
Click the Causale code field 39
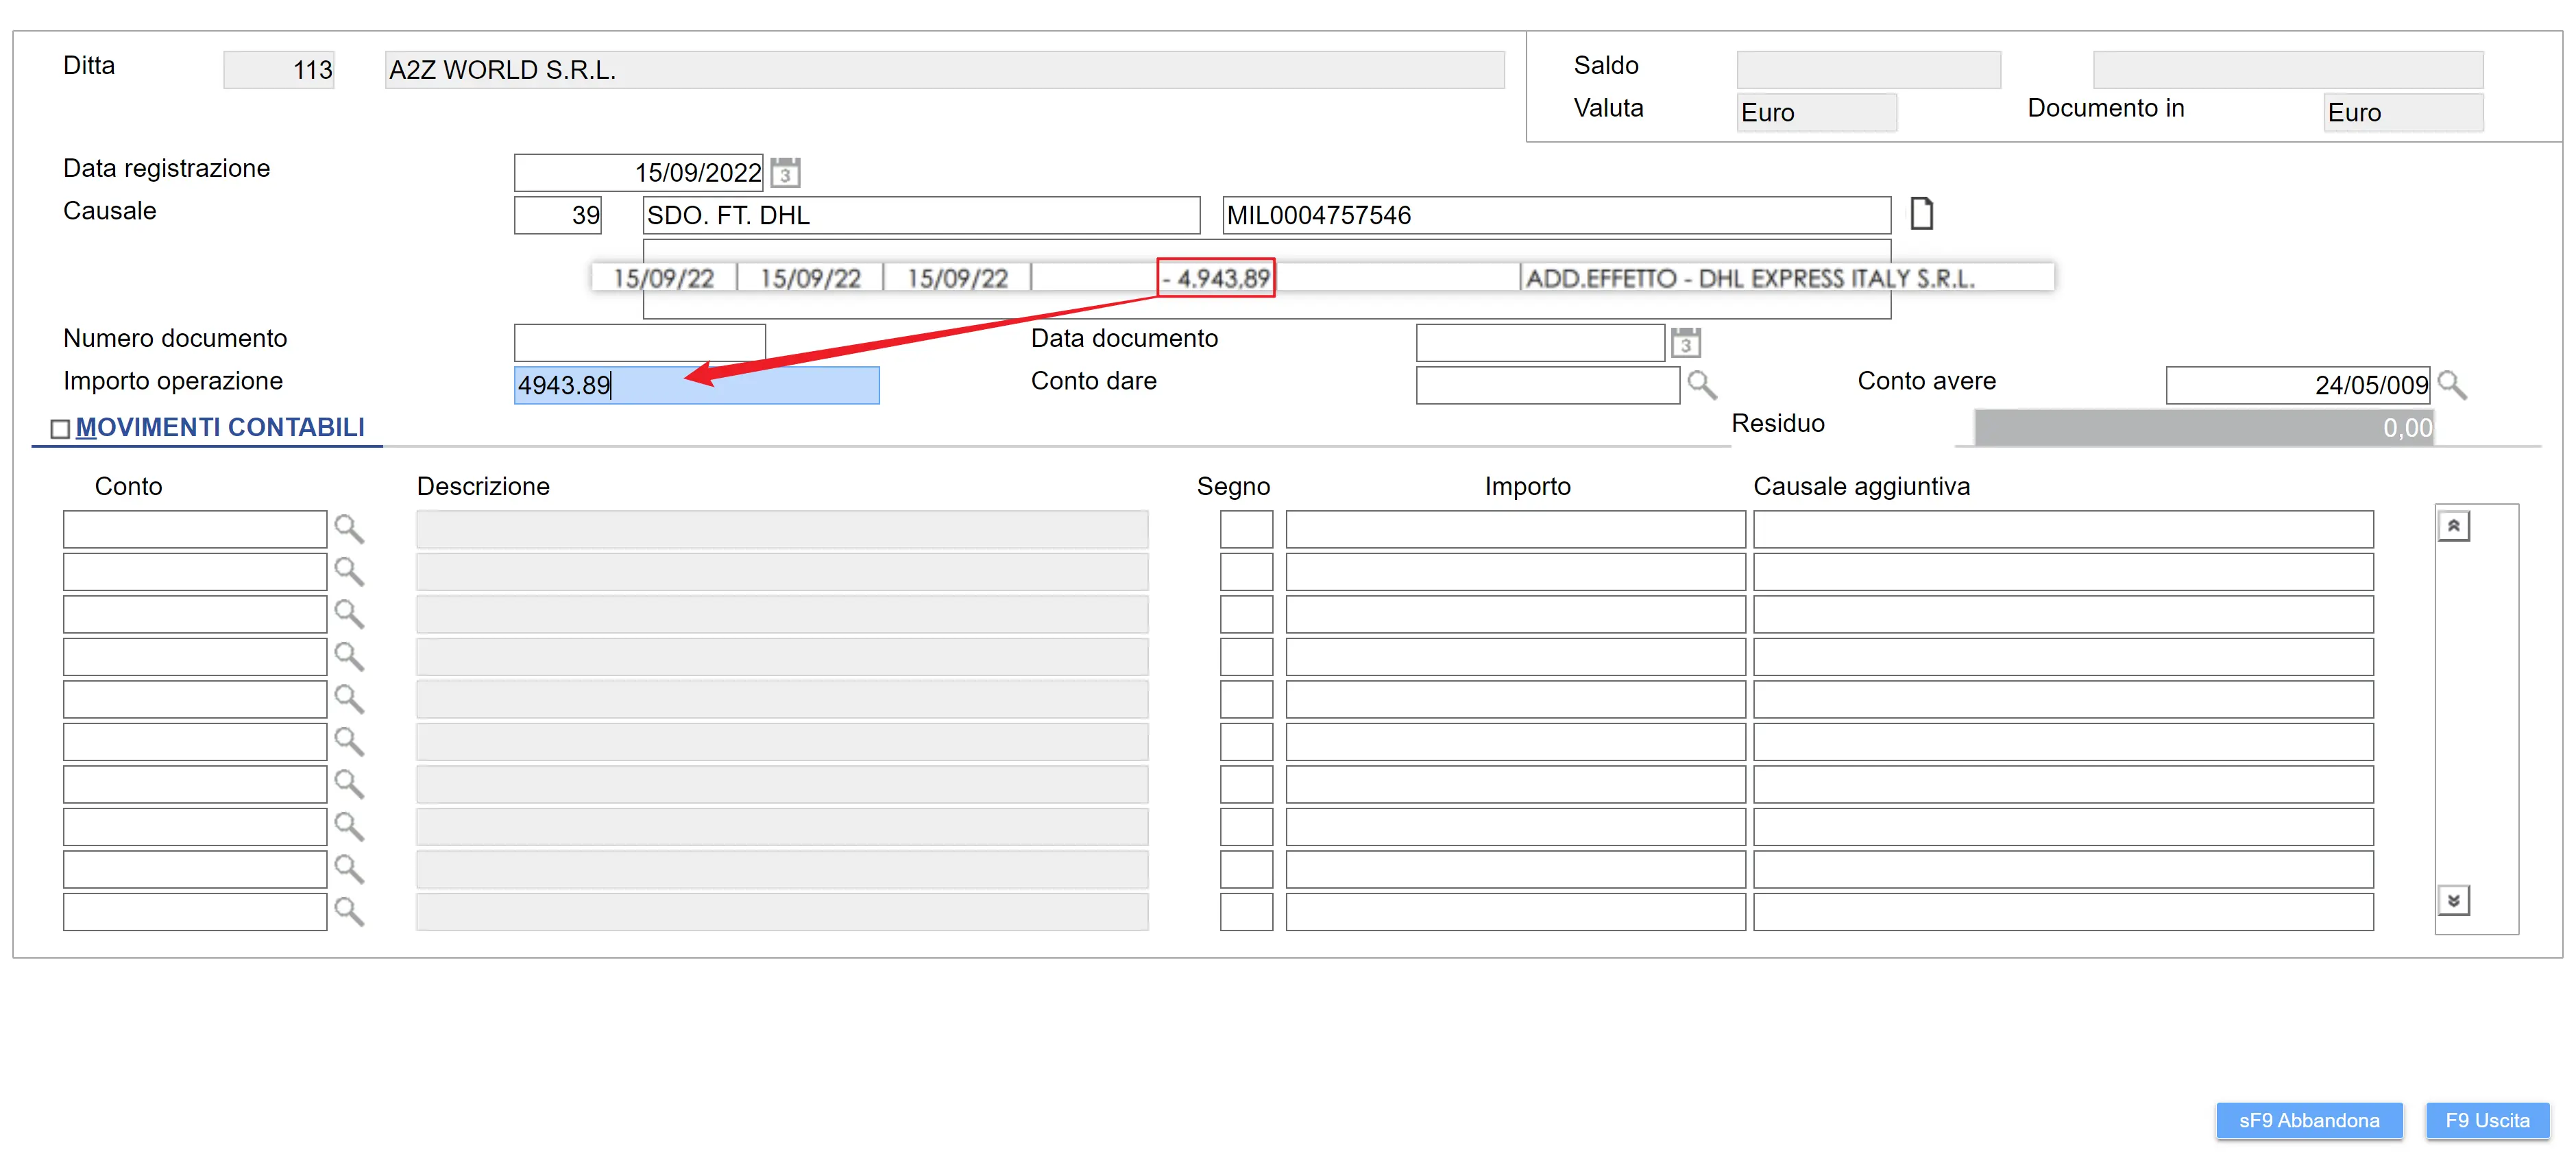click(557, 216)
